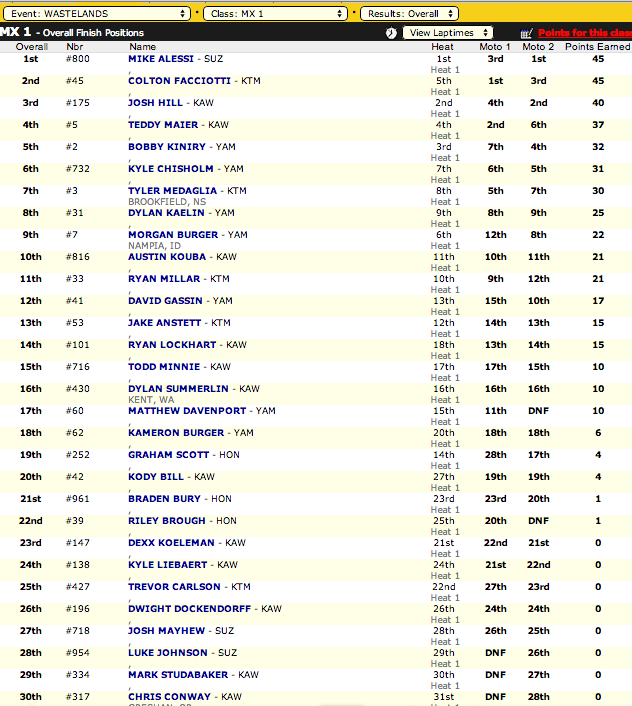
Task: Select Chris Conway in the last row
Action: pos(167,697)
